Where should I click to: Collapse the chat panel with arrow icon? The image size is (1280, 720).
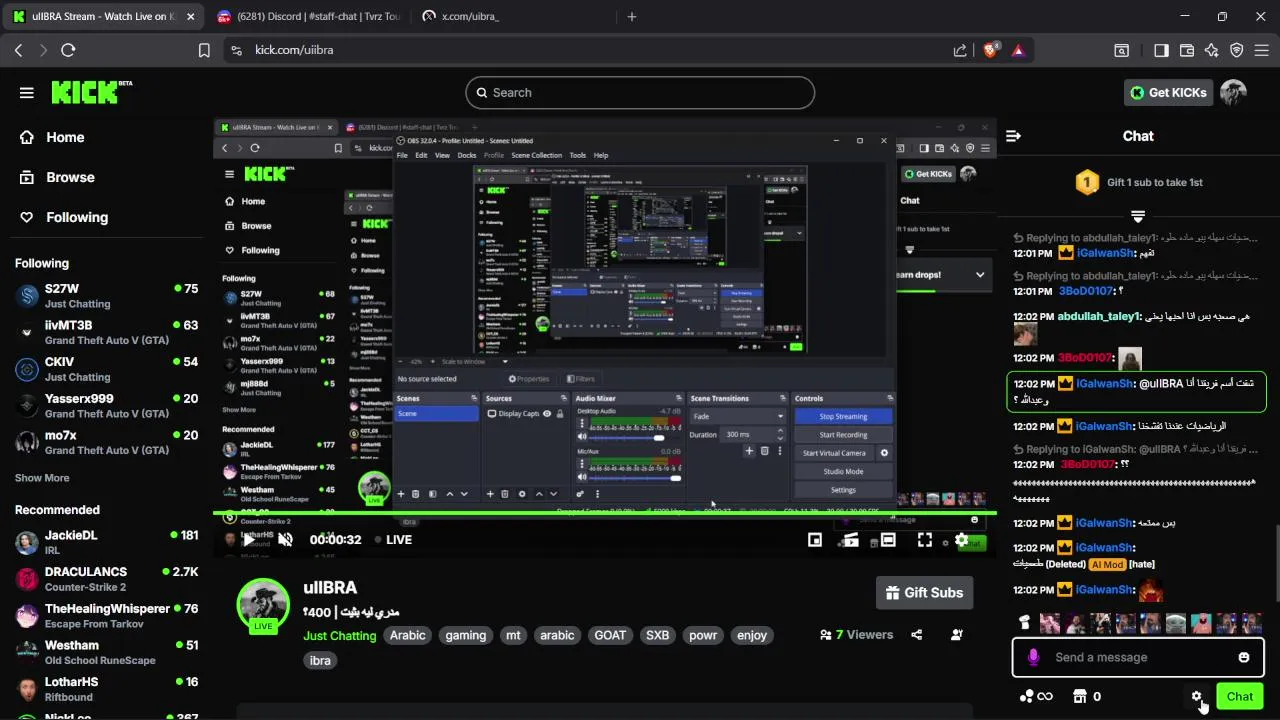(1013, 136)
